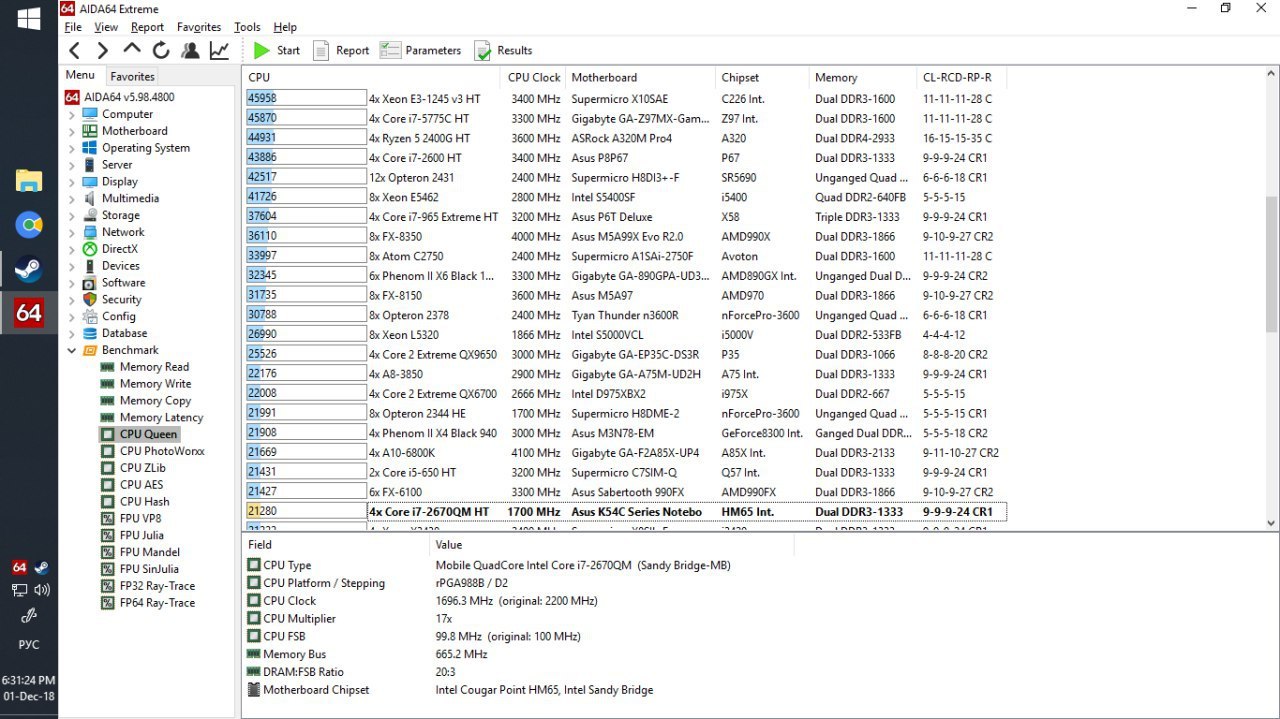1280x719 pixels.
Task: Go back with the left arrow toolbar icon
Action: pyautogui.click(x=75, y=50)
